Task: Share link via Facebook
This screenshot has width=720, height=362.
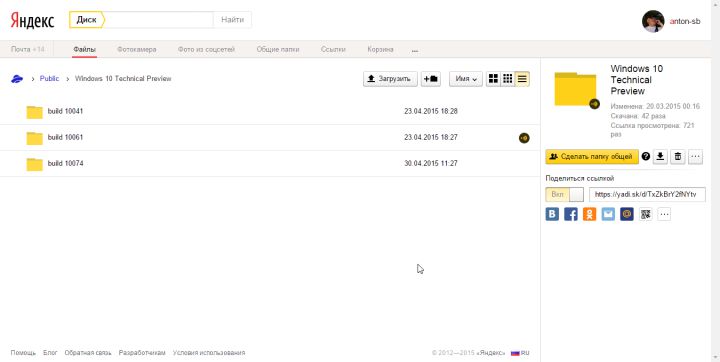Action: [571, 214]
